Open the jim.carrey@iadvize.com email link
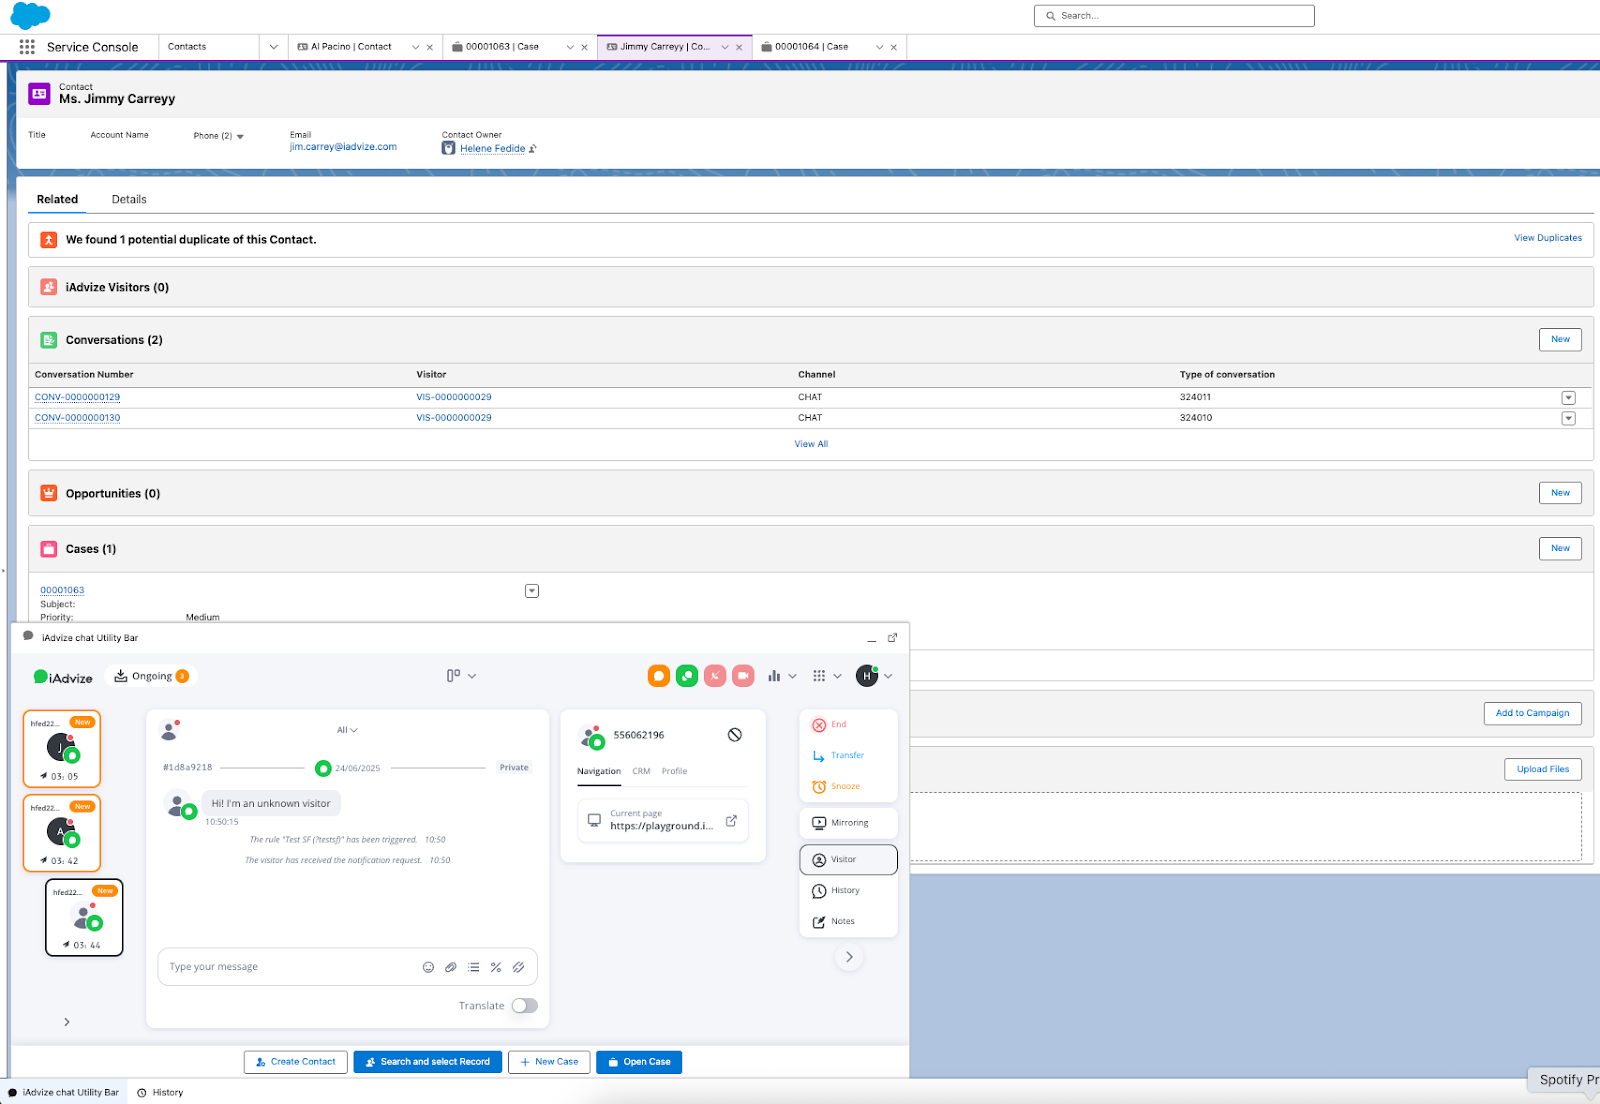The image size is (1600, 1104). tap(343, 147)
